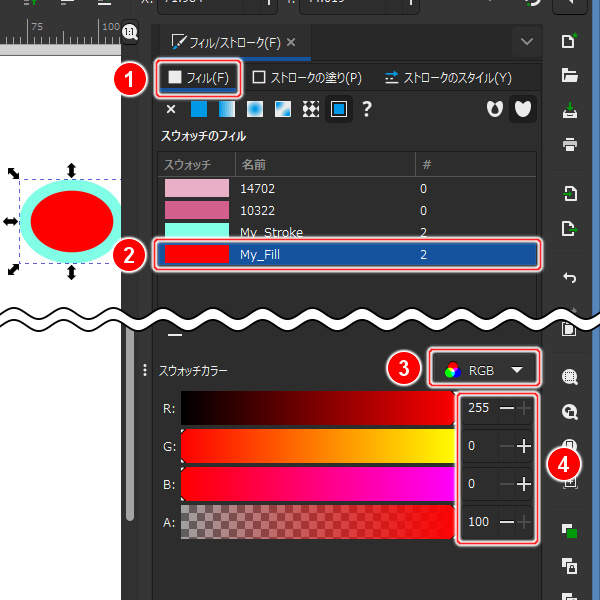This screenshot has height=600, width=600.
Task: Click the save document icon
Action: [569, 110]
